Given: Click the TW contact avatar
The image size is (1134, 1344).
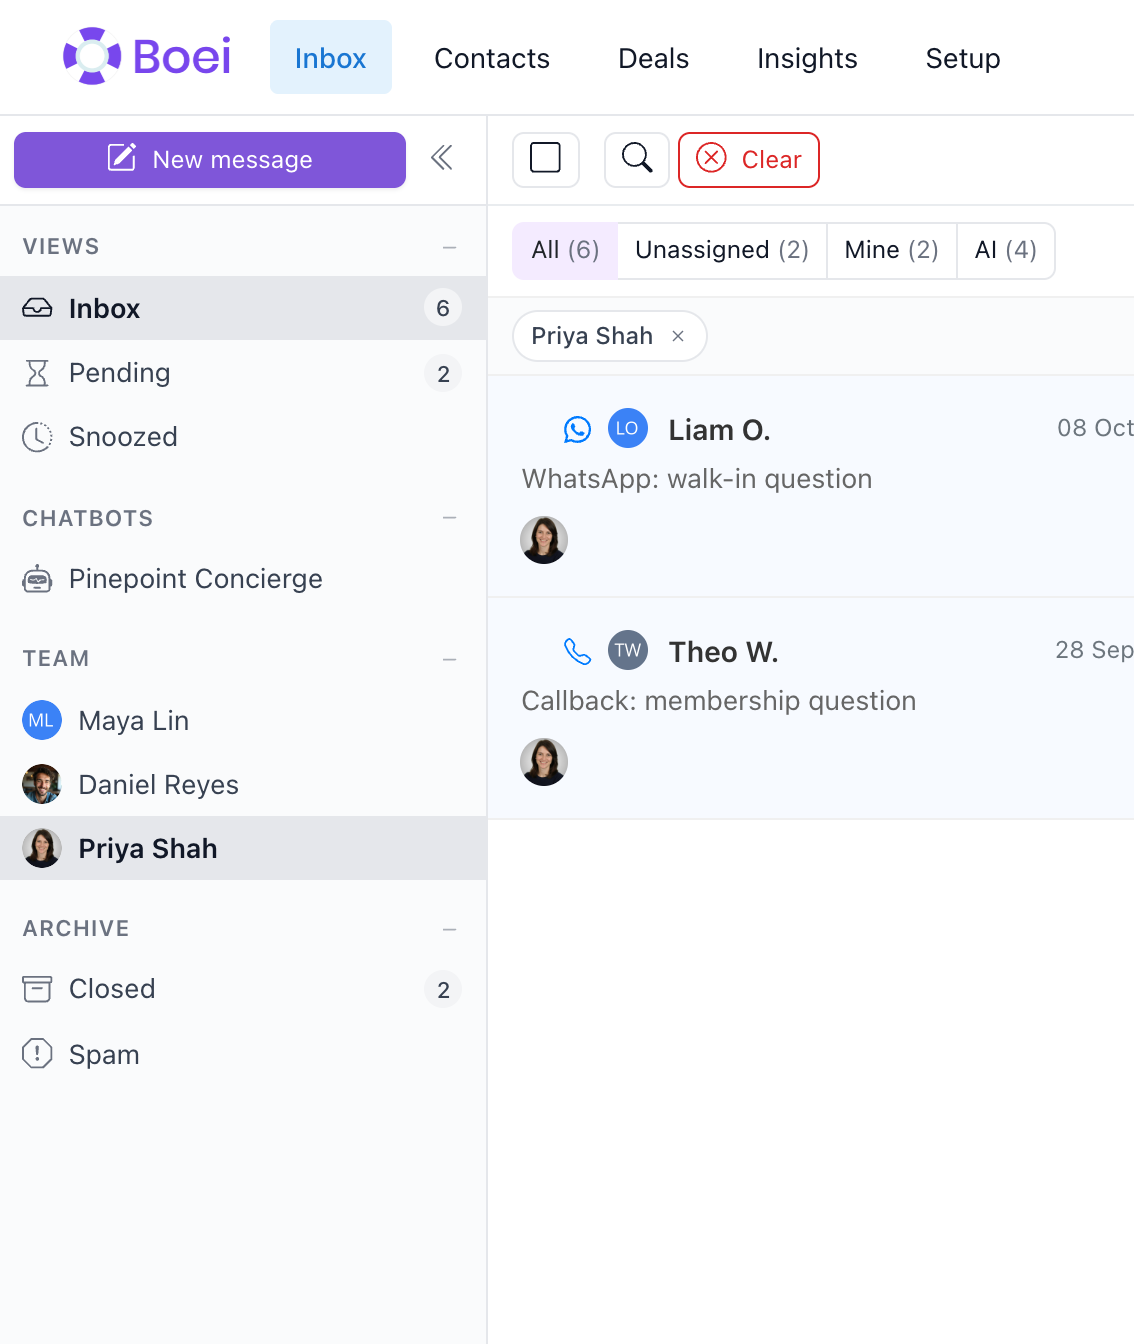Looking at the screenshot, I should tap(628, 650).
